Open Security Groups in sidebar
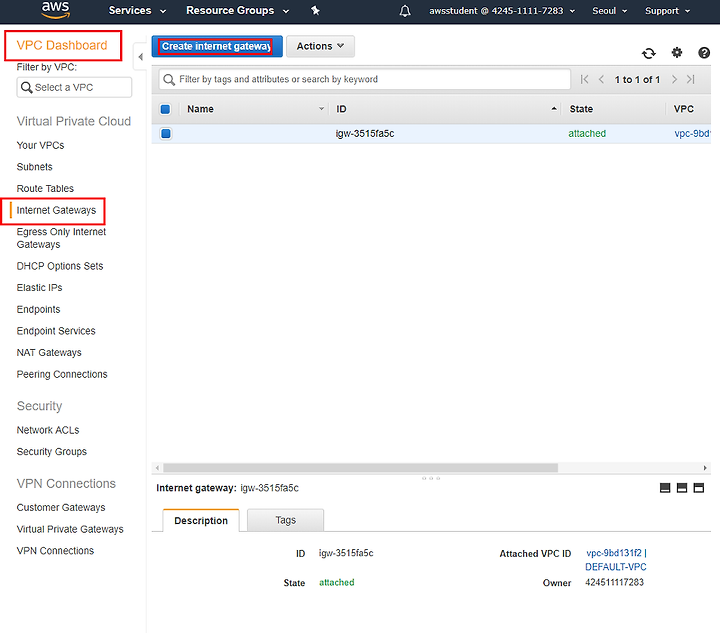The width and height of the screenshot is (720, 633). (51, 452)
